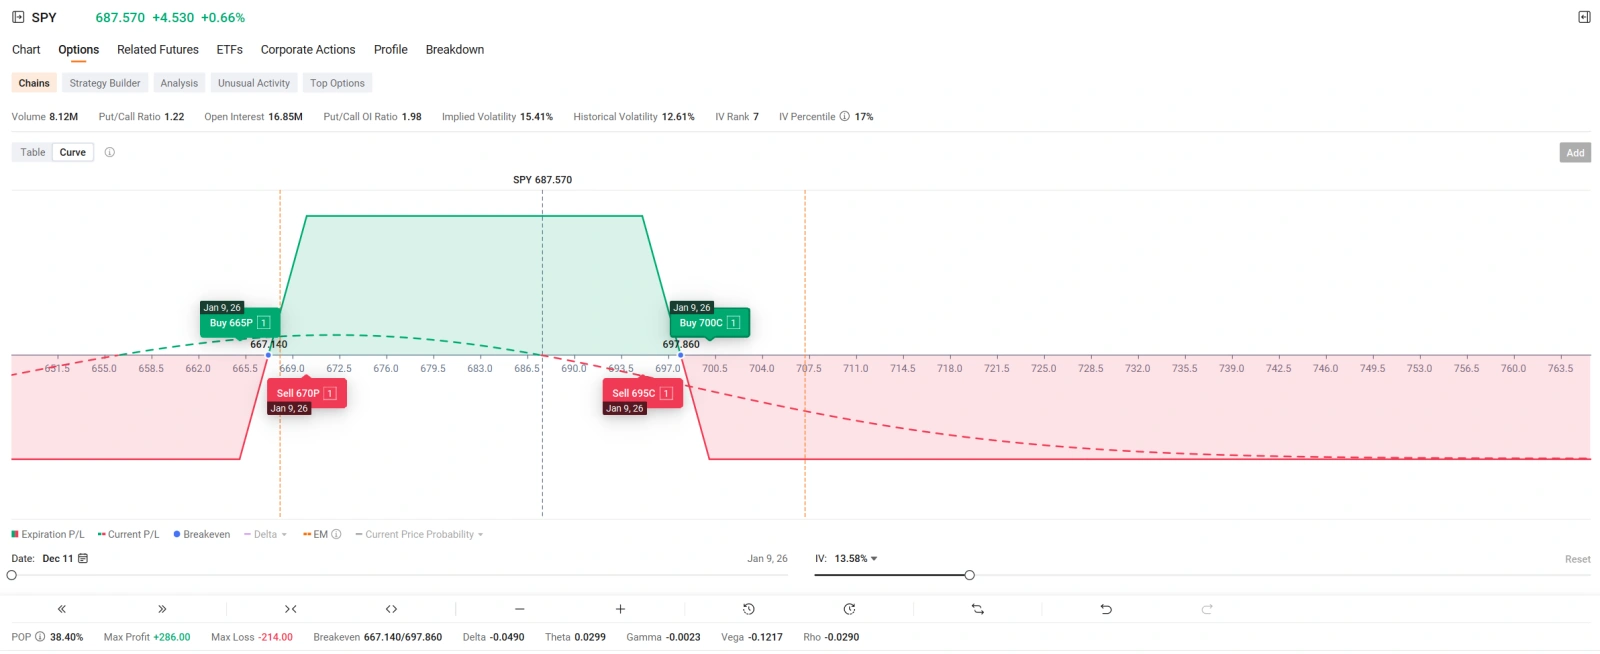Go to Corporate Actions tab
Viewport: 1600px width, 654px height.
coord(308,50)
